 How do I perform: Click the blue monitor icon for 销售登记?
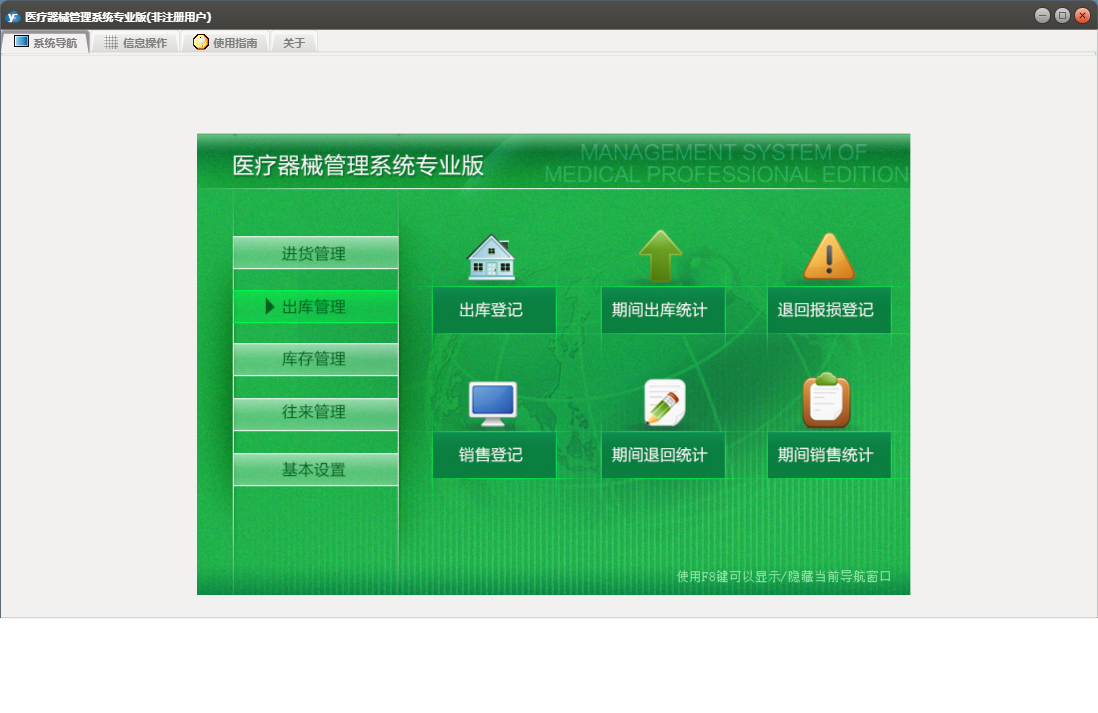(492, 403)
